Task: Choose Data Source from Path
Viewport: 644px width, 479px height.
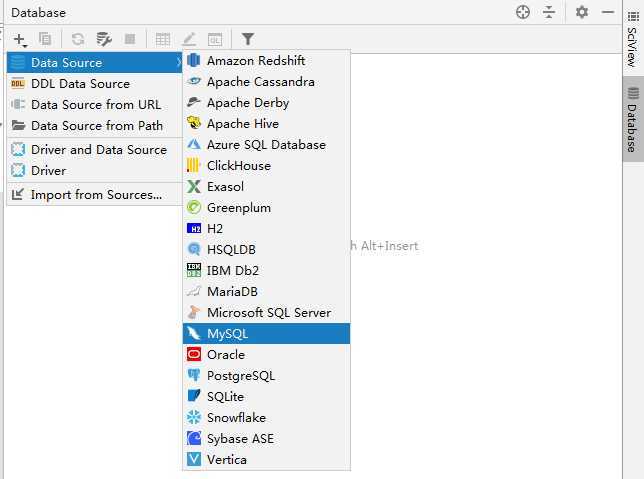Action: pyautogui.click(x=94, y=125)
